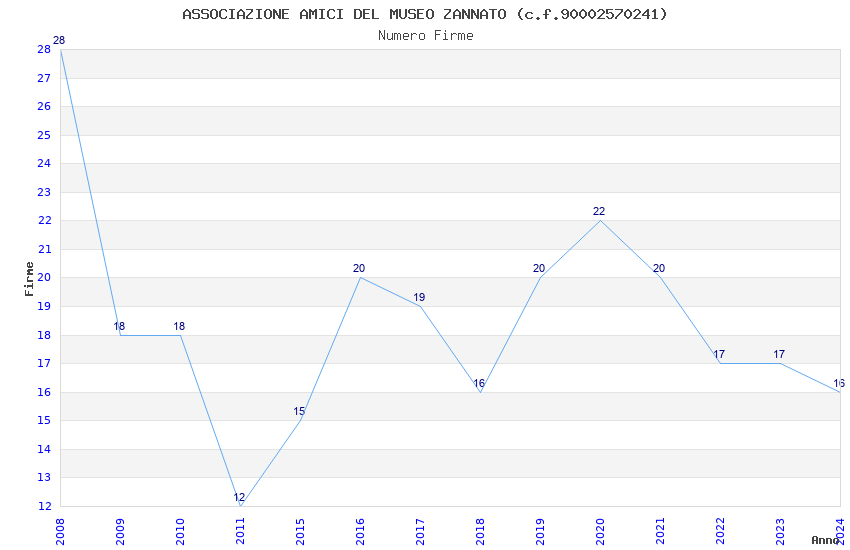This screenshot has width=850, height=550.
Task: Click y-axis tick label 22
Action: 44,221
